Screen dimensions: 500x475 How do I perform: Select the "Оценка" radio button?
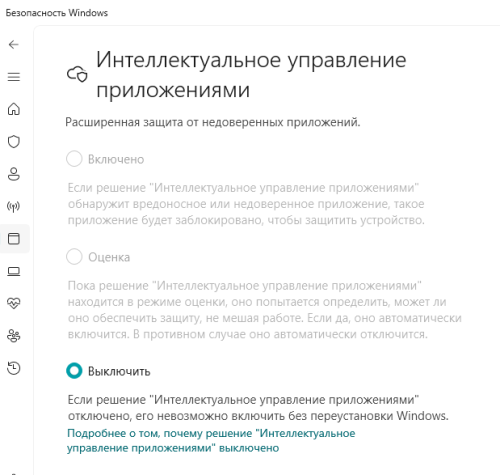pyautogui.click(x=74, y=257)
